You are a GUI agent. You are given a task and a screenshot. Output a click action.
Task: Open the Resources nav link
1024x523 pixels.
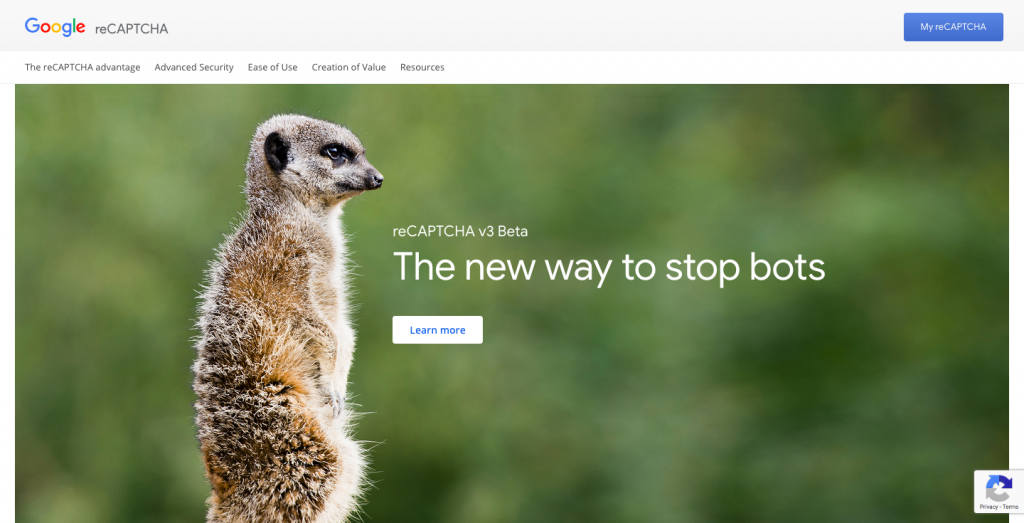coord(422,67)
